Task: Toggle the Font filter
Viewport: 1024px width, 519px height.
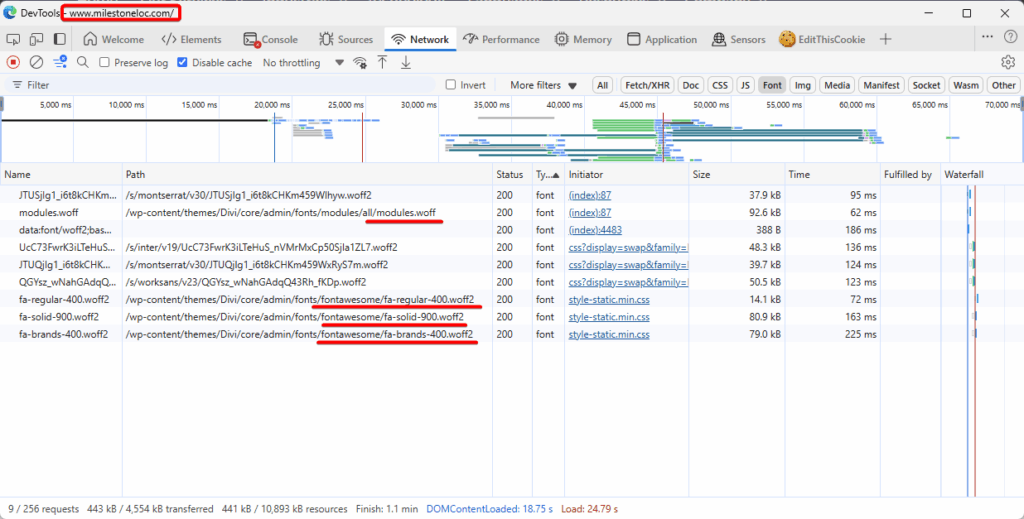Action: (x=772, y=85)
